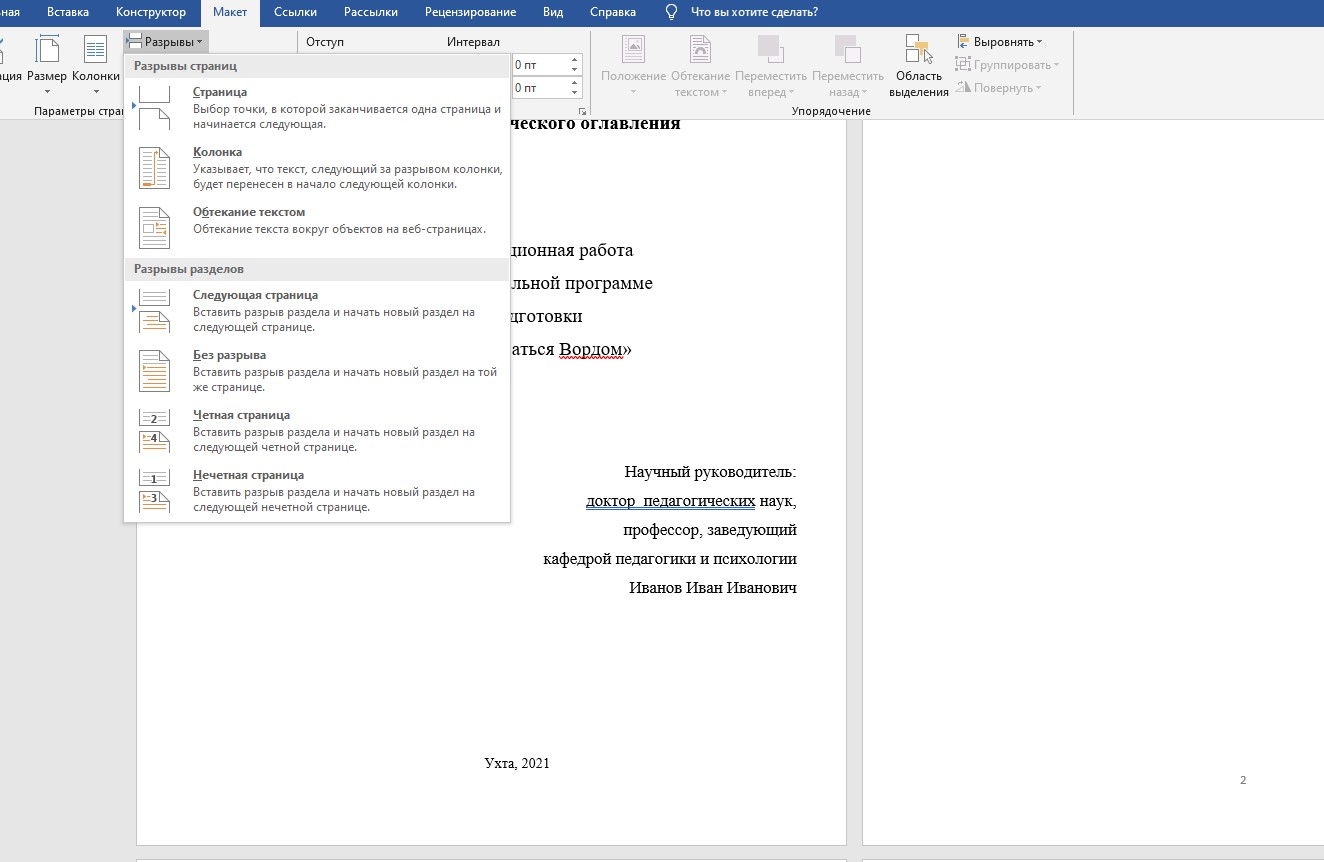
Task: Collapse the Разрывы breaks dropdown
Action: pos(167,42)
